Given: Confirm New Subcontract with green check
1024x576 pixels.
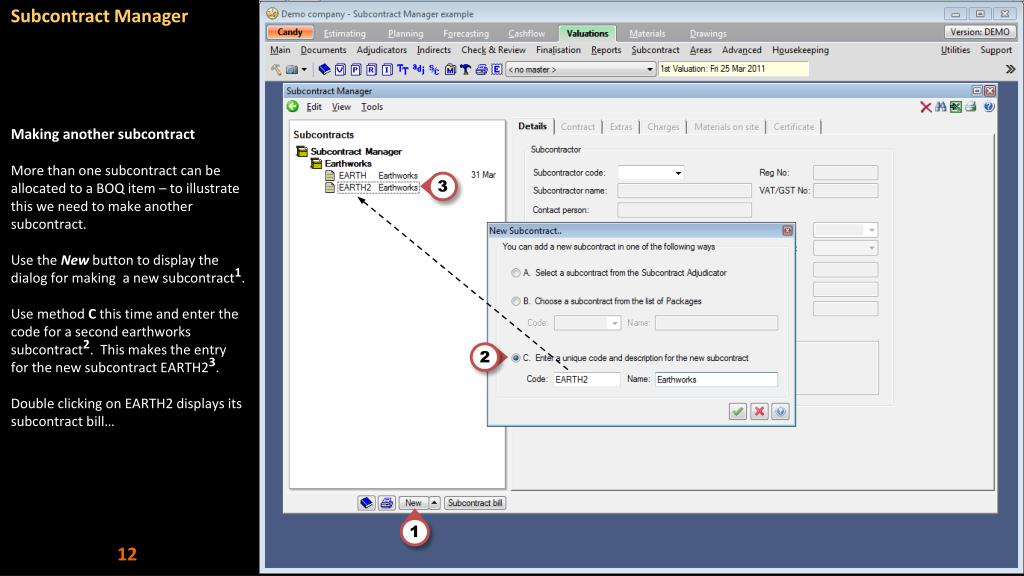Looking at the screenshot, I should coord(738,411).
